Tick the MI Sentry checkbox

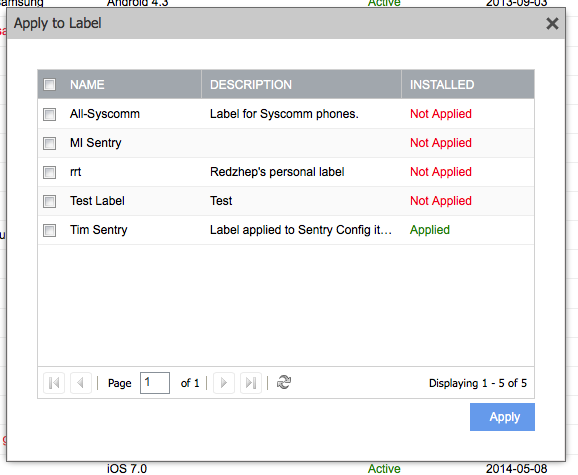49,143
